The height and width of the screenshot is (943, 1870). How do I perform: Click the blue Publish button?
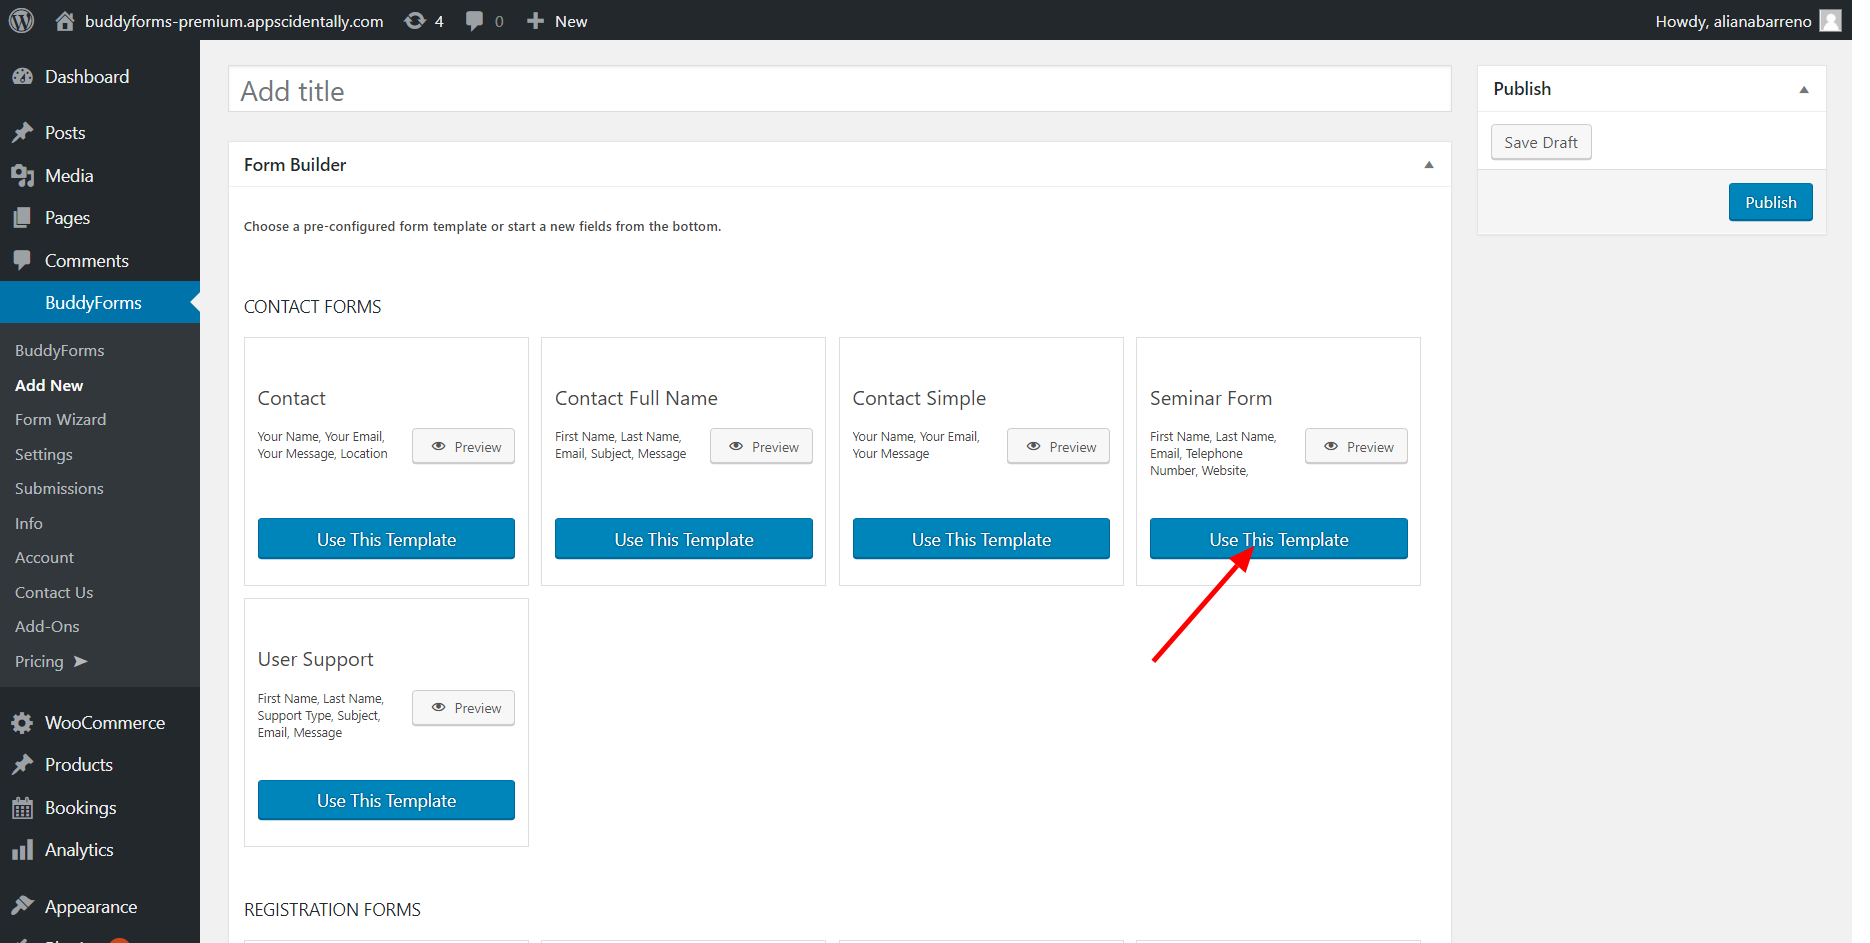[1771, 202]
